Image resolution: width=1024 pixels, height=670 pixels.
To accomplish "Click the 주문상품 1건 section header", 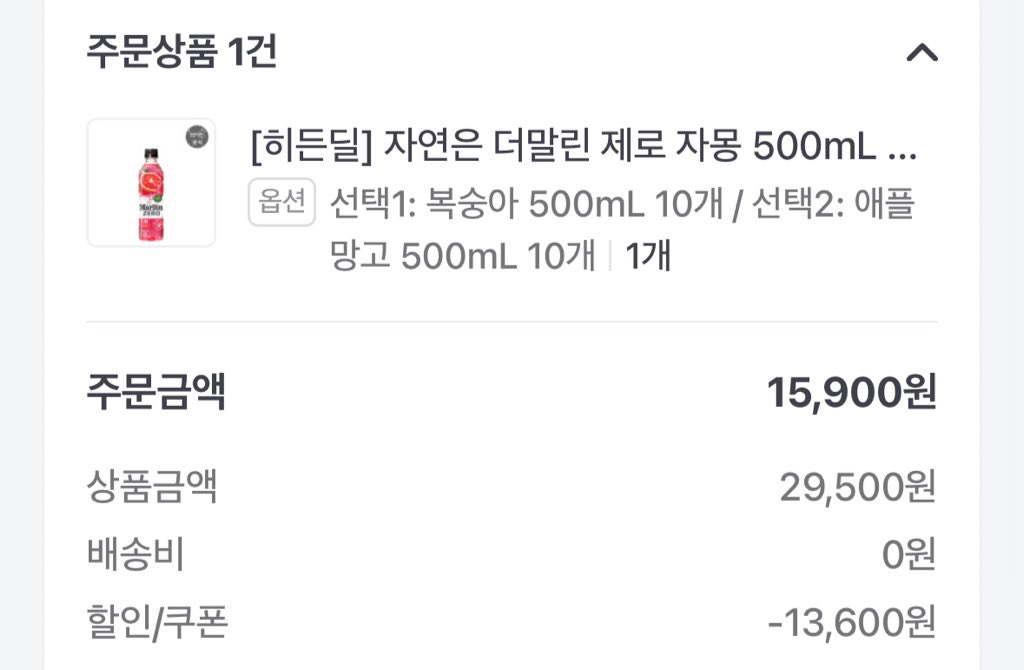I will [x=181, y=52].
